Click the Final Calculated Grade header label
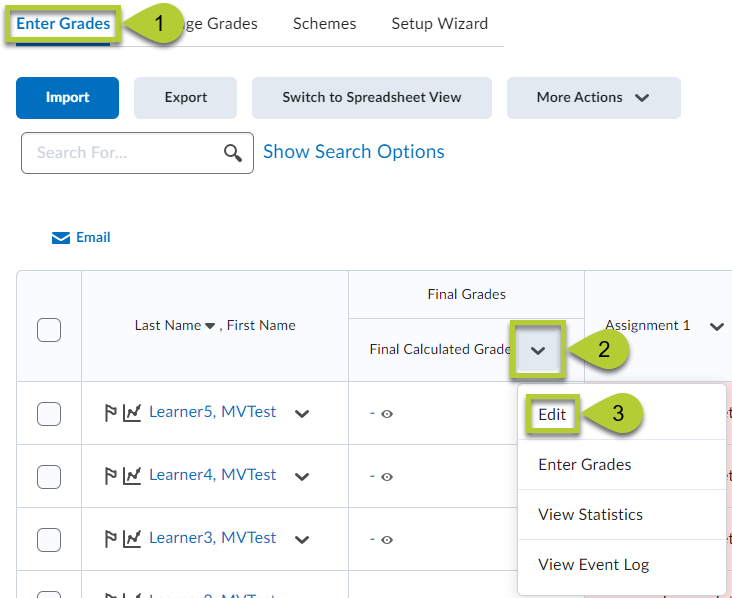This screenshot has height=598, width=732. (x=440, y=350)
